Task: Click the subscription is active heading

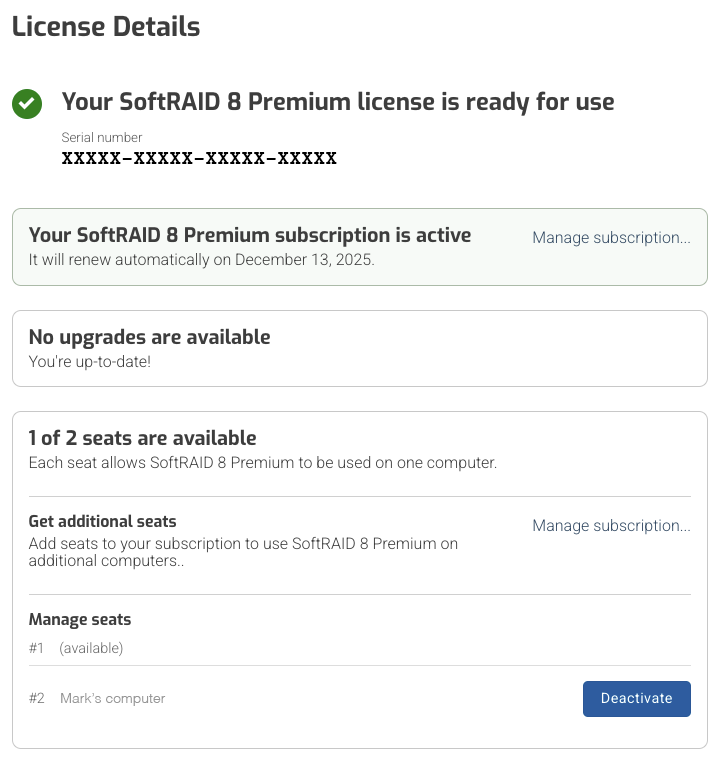Action: tap(250, 236)
